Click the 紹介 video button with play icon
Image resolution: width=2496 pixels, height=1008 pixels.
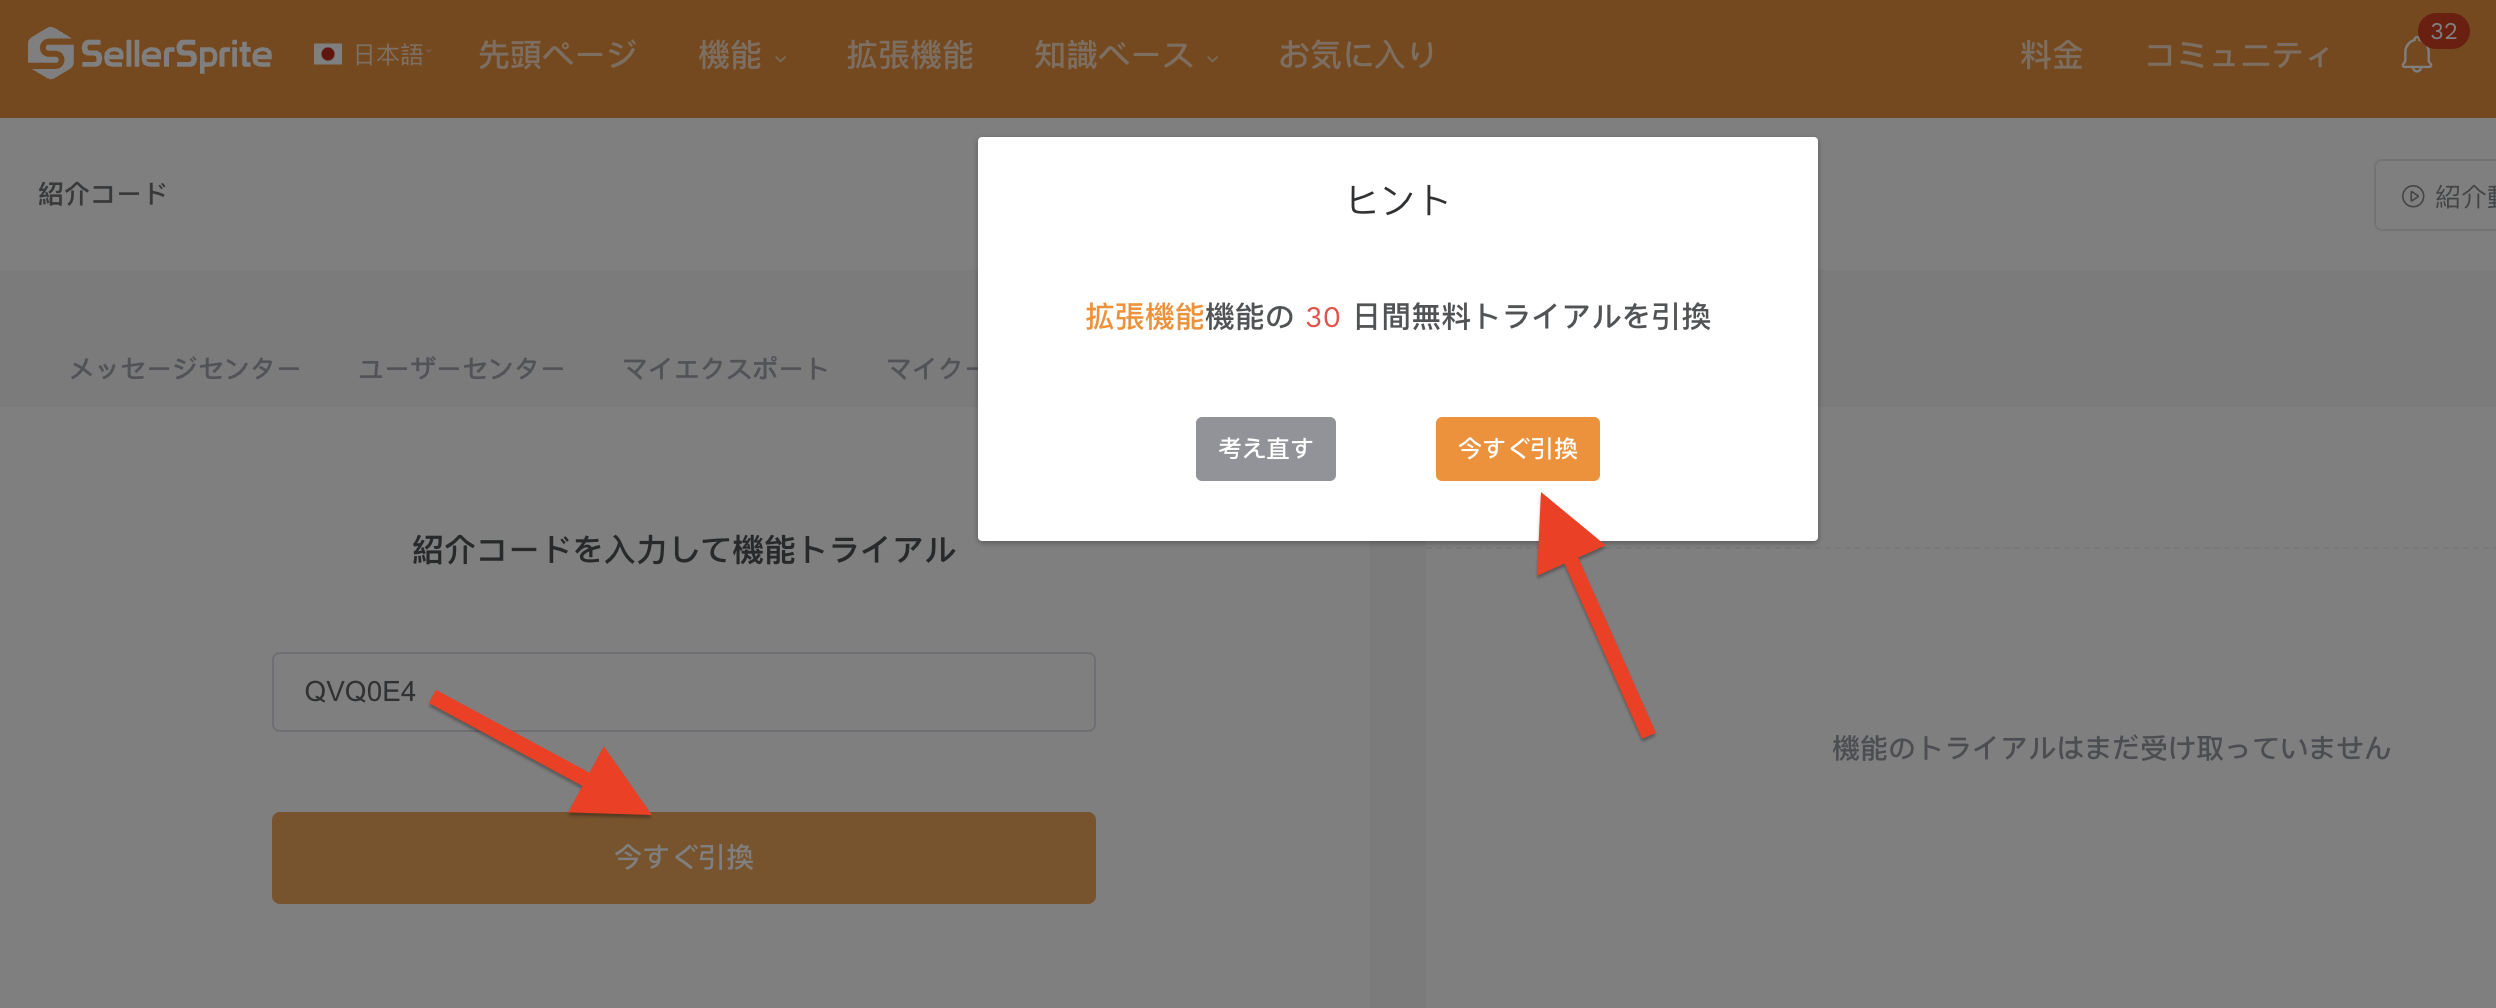coord(2436,196)
